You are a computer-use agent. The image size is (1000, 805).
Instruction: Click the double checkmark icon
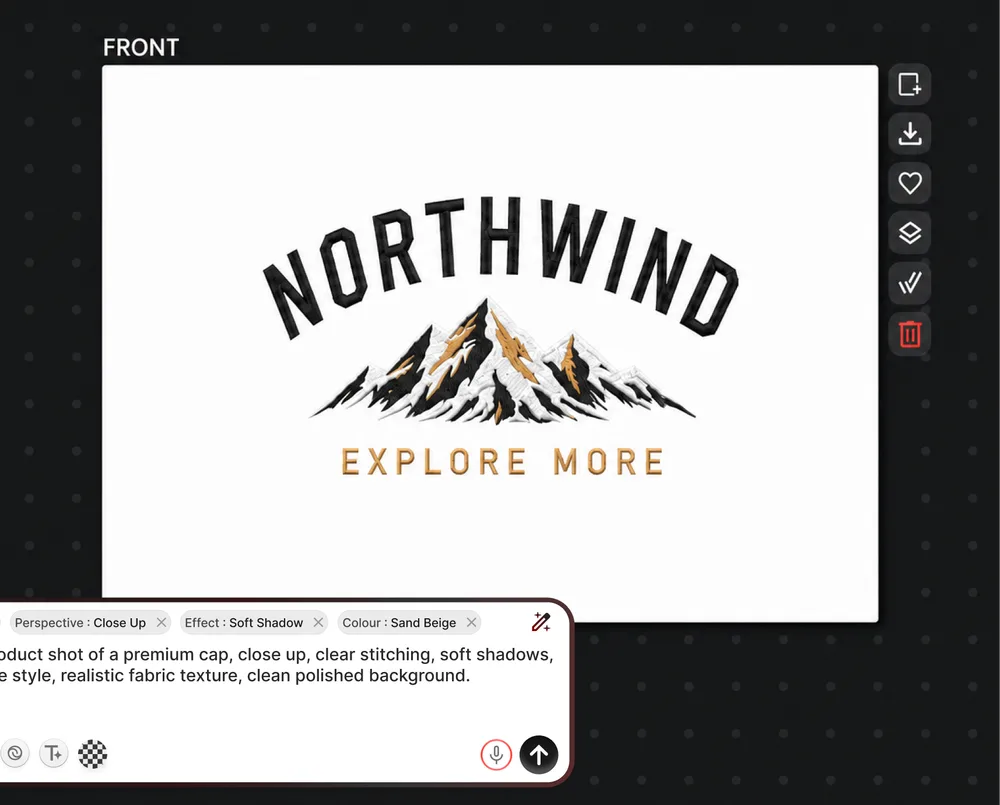click(909, 283)
